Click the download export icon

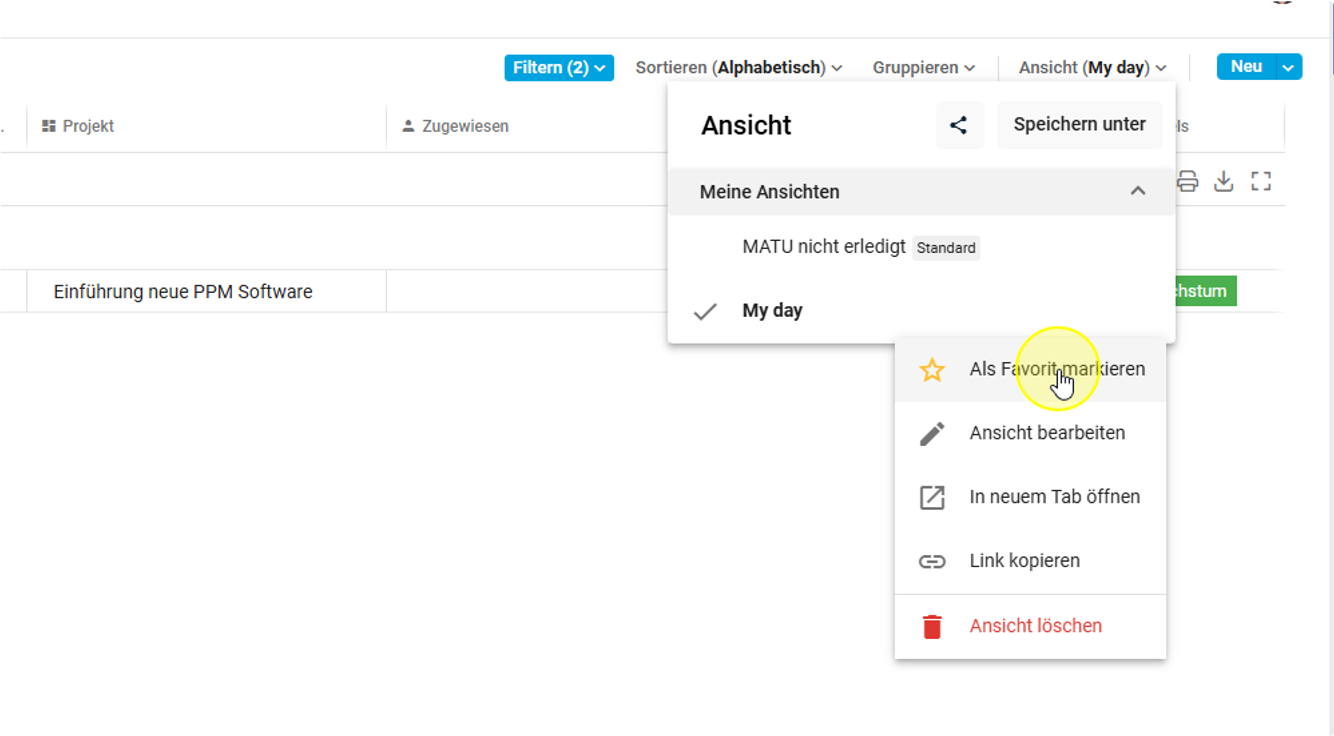pos(1223,181)
